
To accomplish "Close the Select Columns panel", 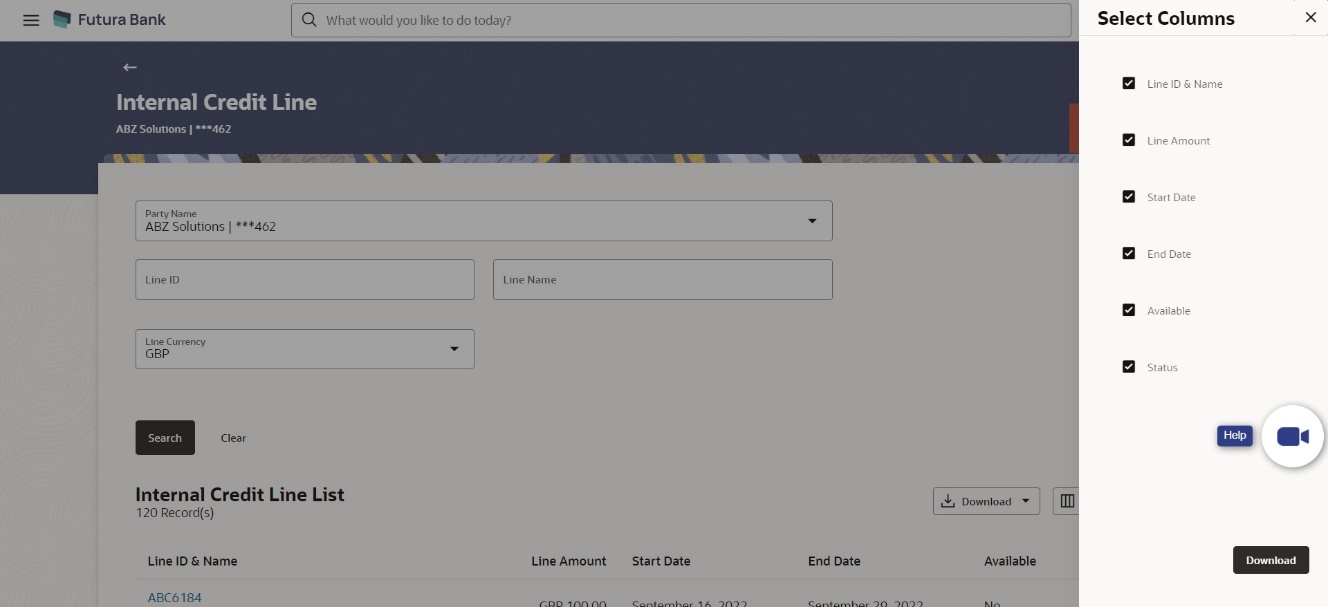I will pyautogui.click(x=1311, y=18).
